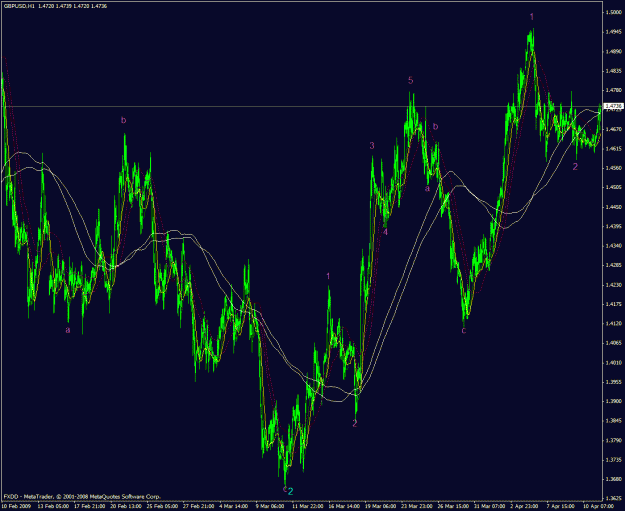Click the horizontal current-price line on the chart
The height and width of the screenshot is (511, 625).
pyautogui.click(x=302, y=106)
